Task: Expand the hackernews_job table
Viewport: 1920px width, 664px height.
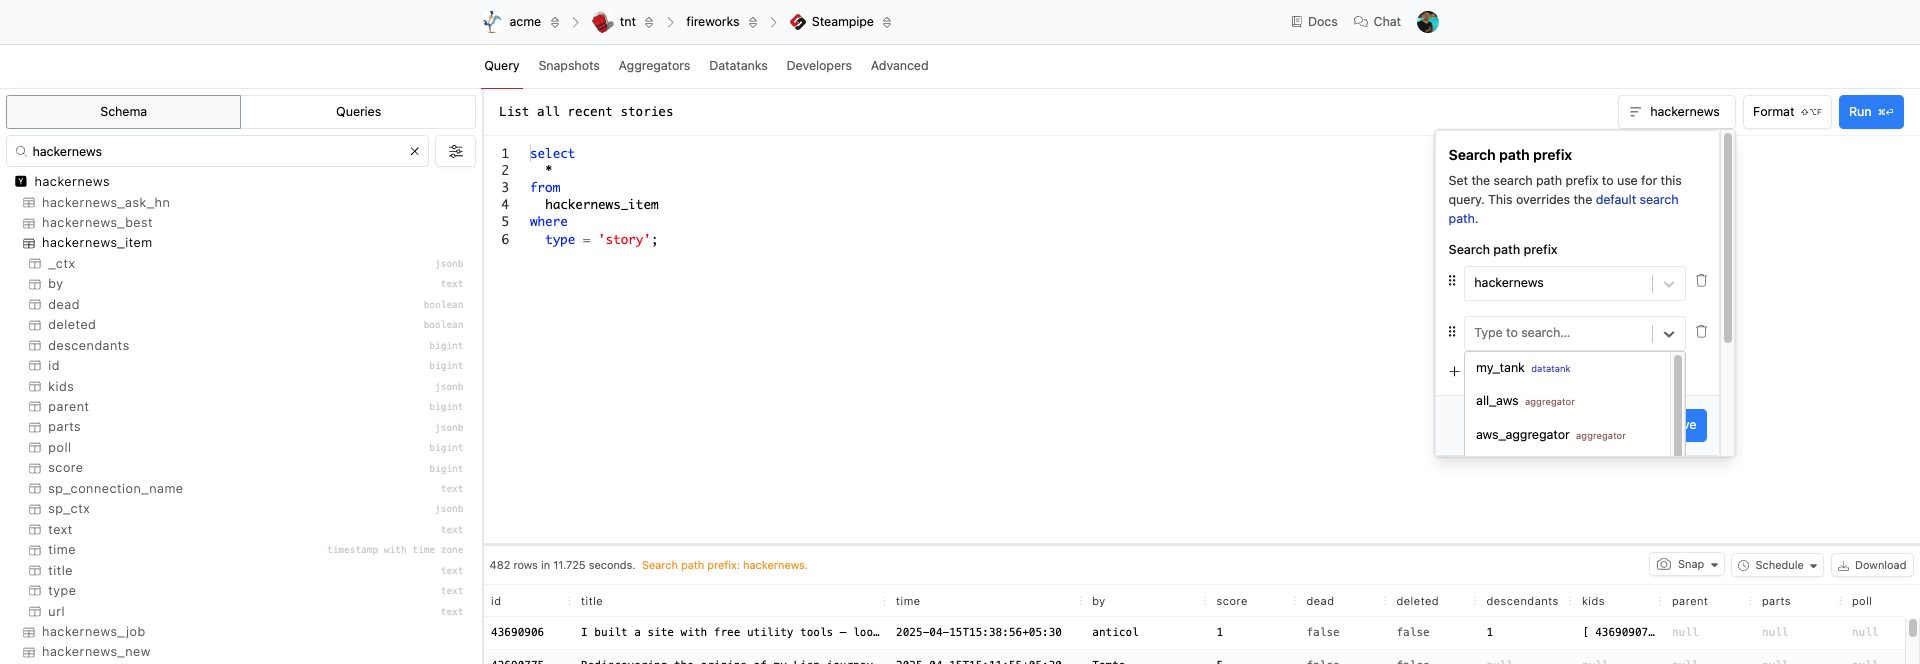Action: [x=93, y=632]
